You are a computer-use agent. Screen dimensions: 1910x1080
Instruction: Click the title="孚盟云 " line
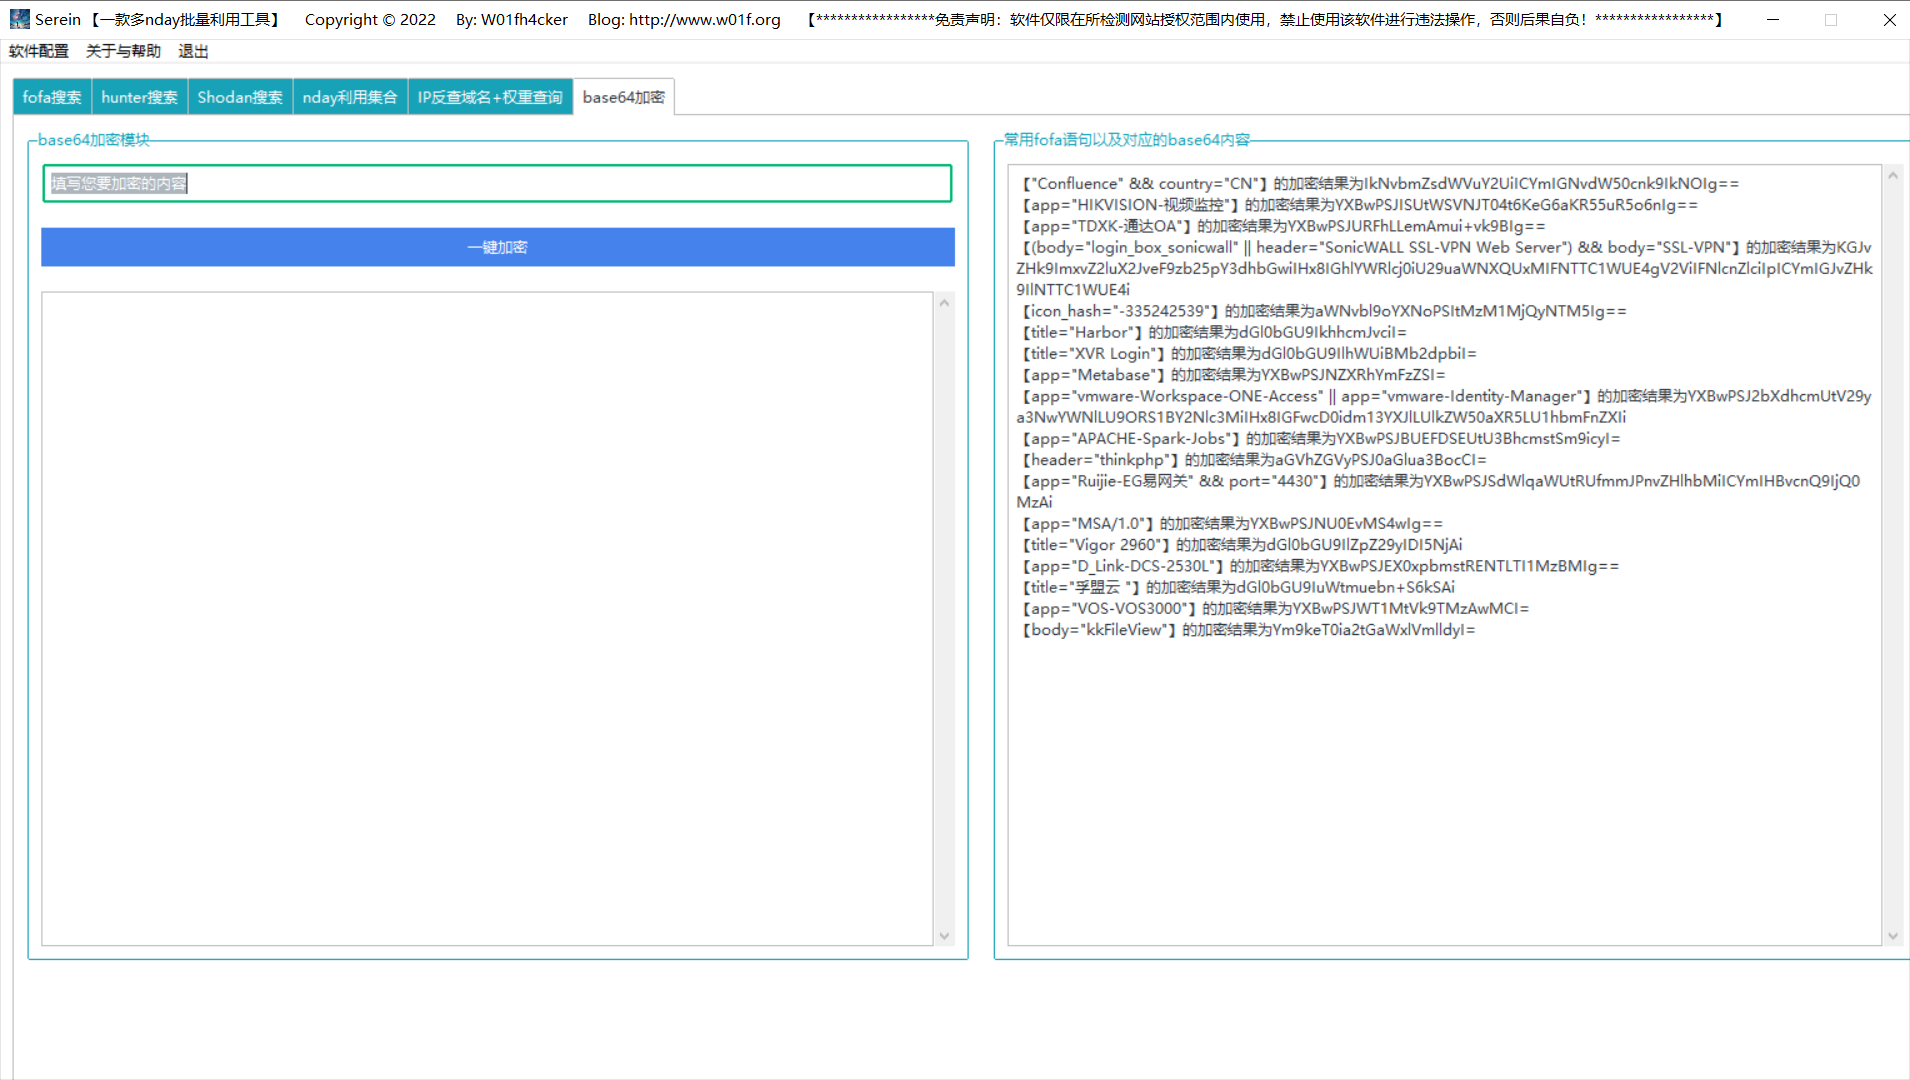click(x=1236, y=587)
